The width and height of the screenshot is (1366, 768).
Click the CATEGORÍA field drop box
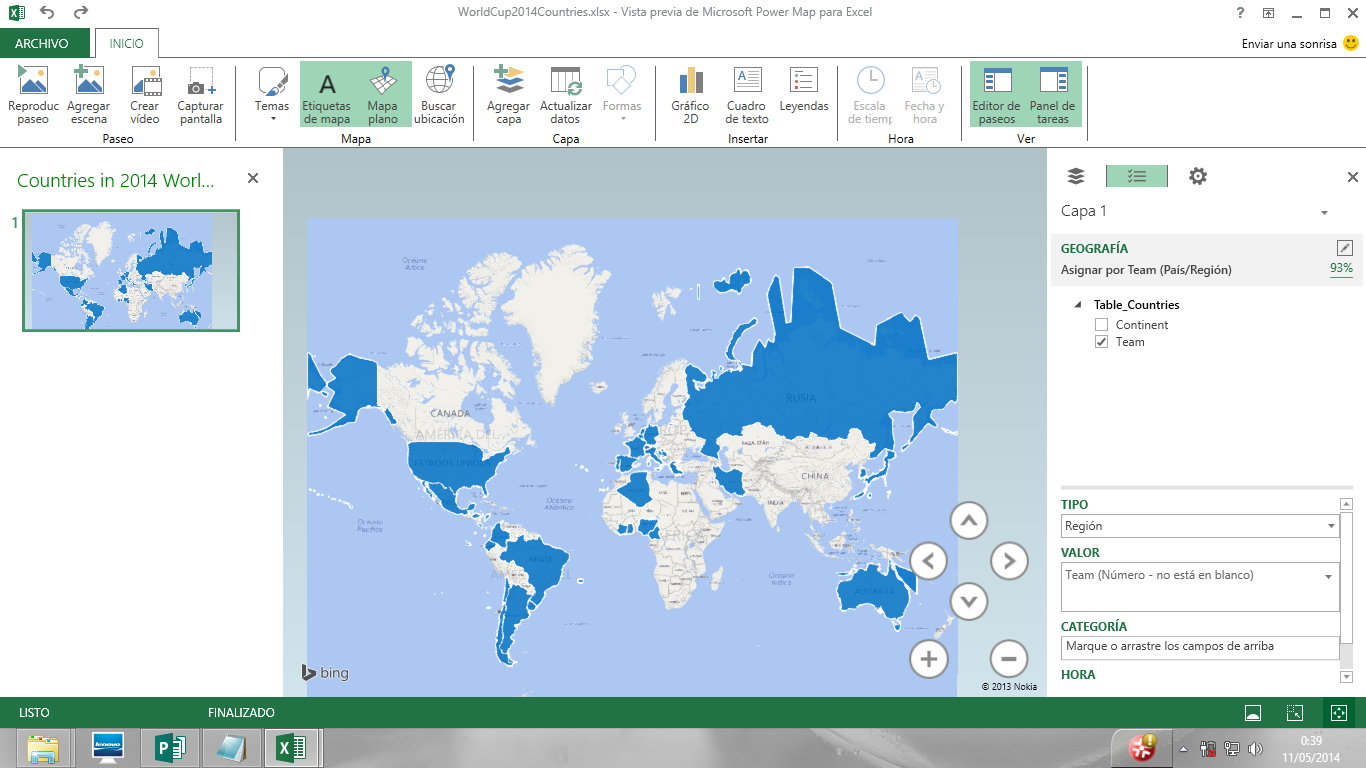pyautogui.click(x=1200, y=647)
